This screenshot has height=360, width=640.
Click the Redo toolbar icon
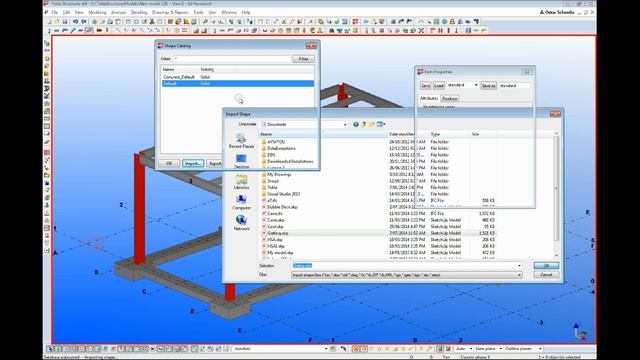tap(84, 21)
